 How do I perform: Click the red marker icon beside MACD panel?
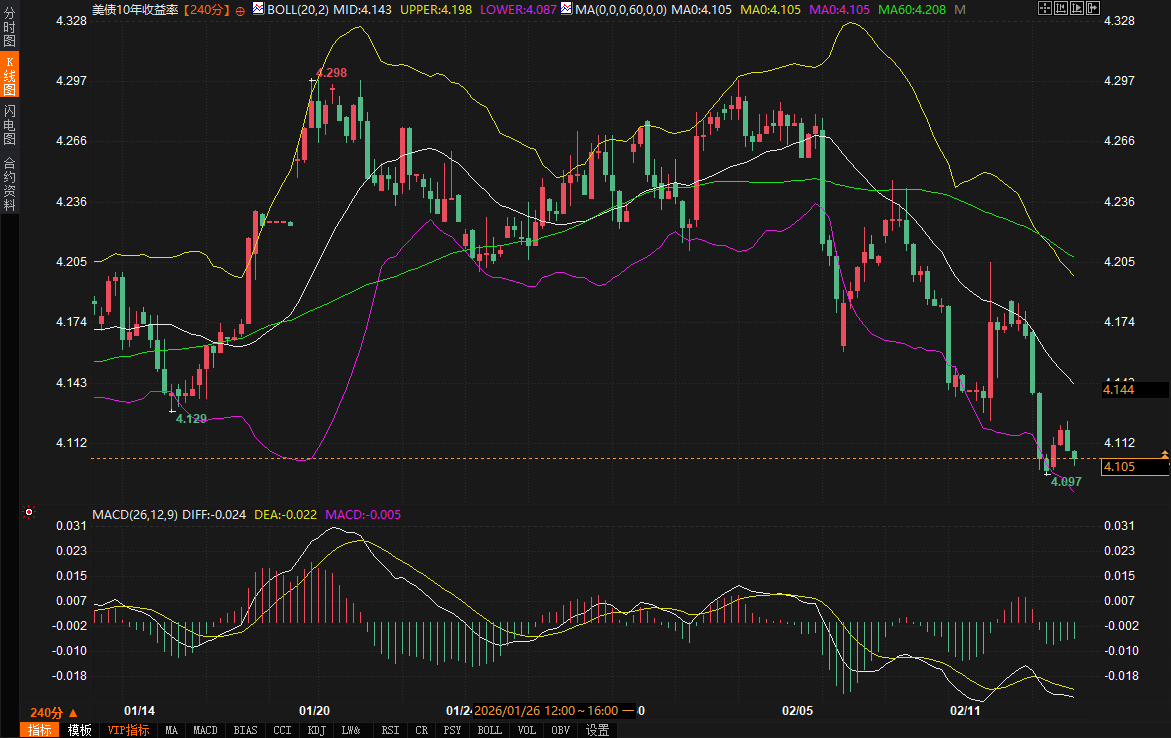point(29,513)
